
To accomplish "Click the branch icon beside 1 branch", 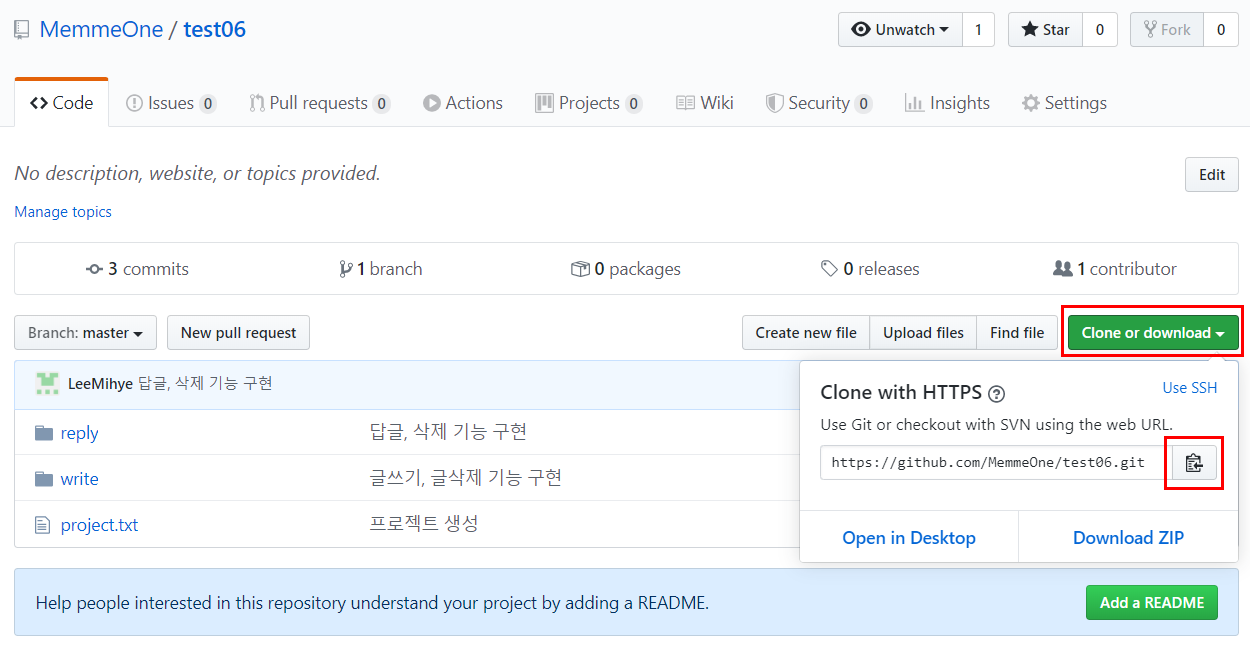I will click(x=346, y=269).
